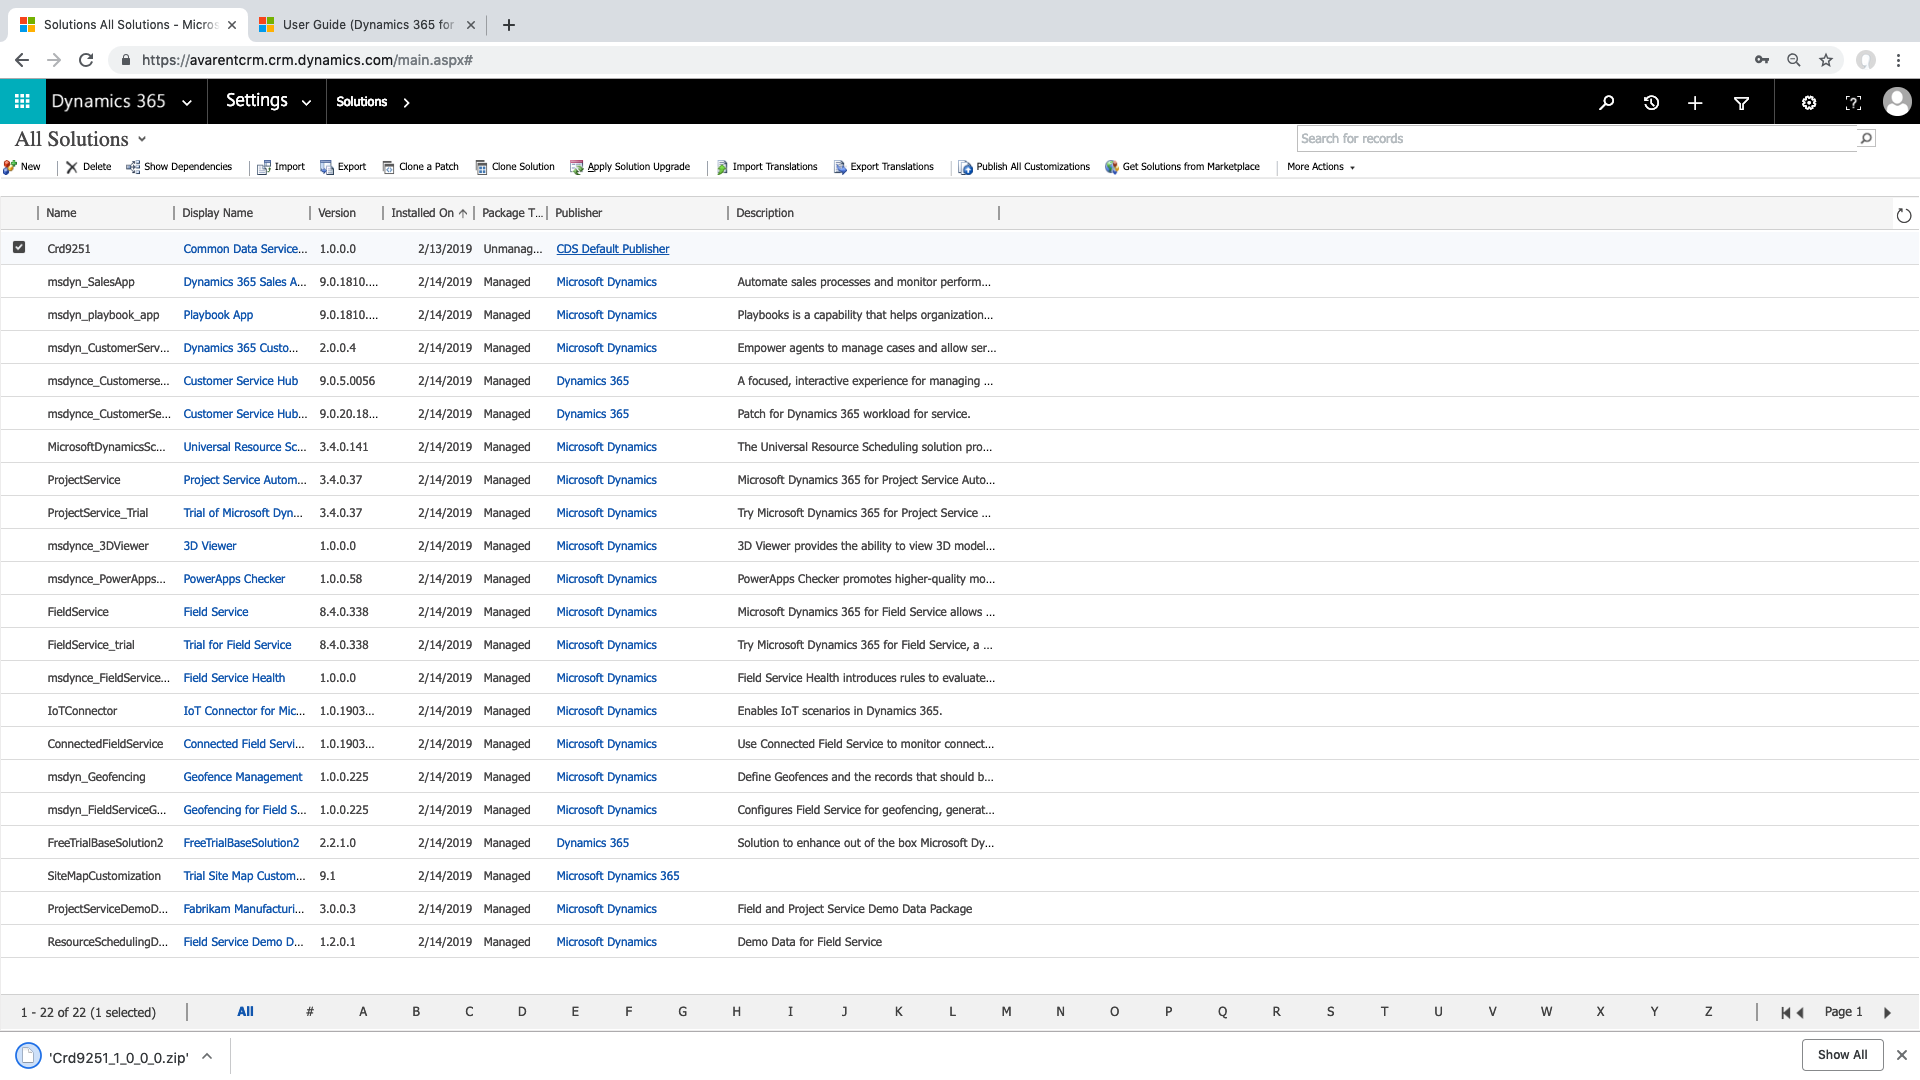Click into the Search for records field

[x=1577, y=139]
